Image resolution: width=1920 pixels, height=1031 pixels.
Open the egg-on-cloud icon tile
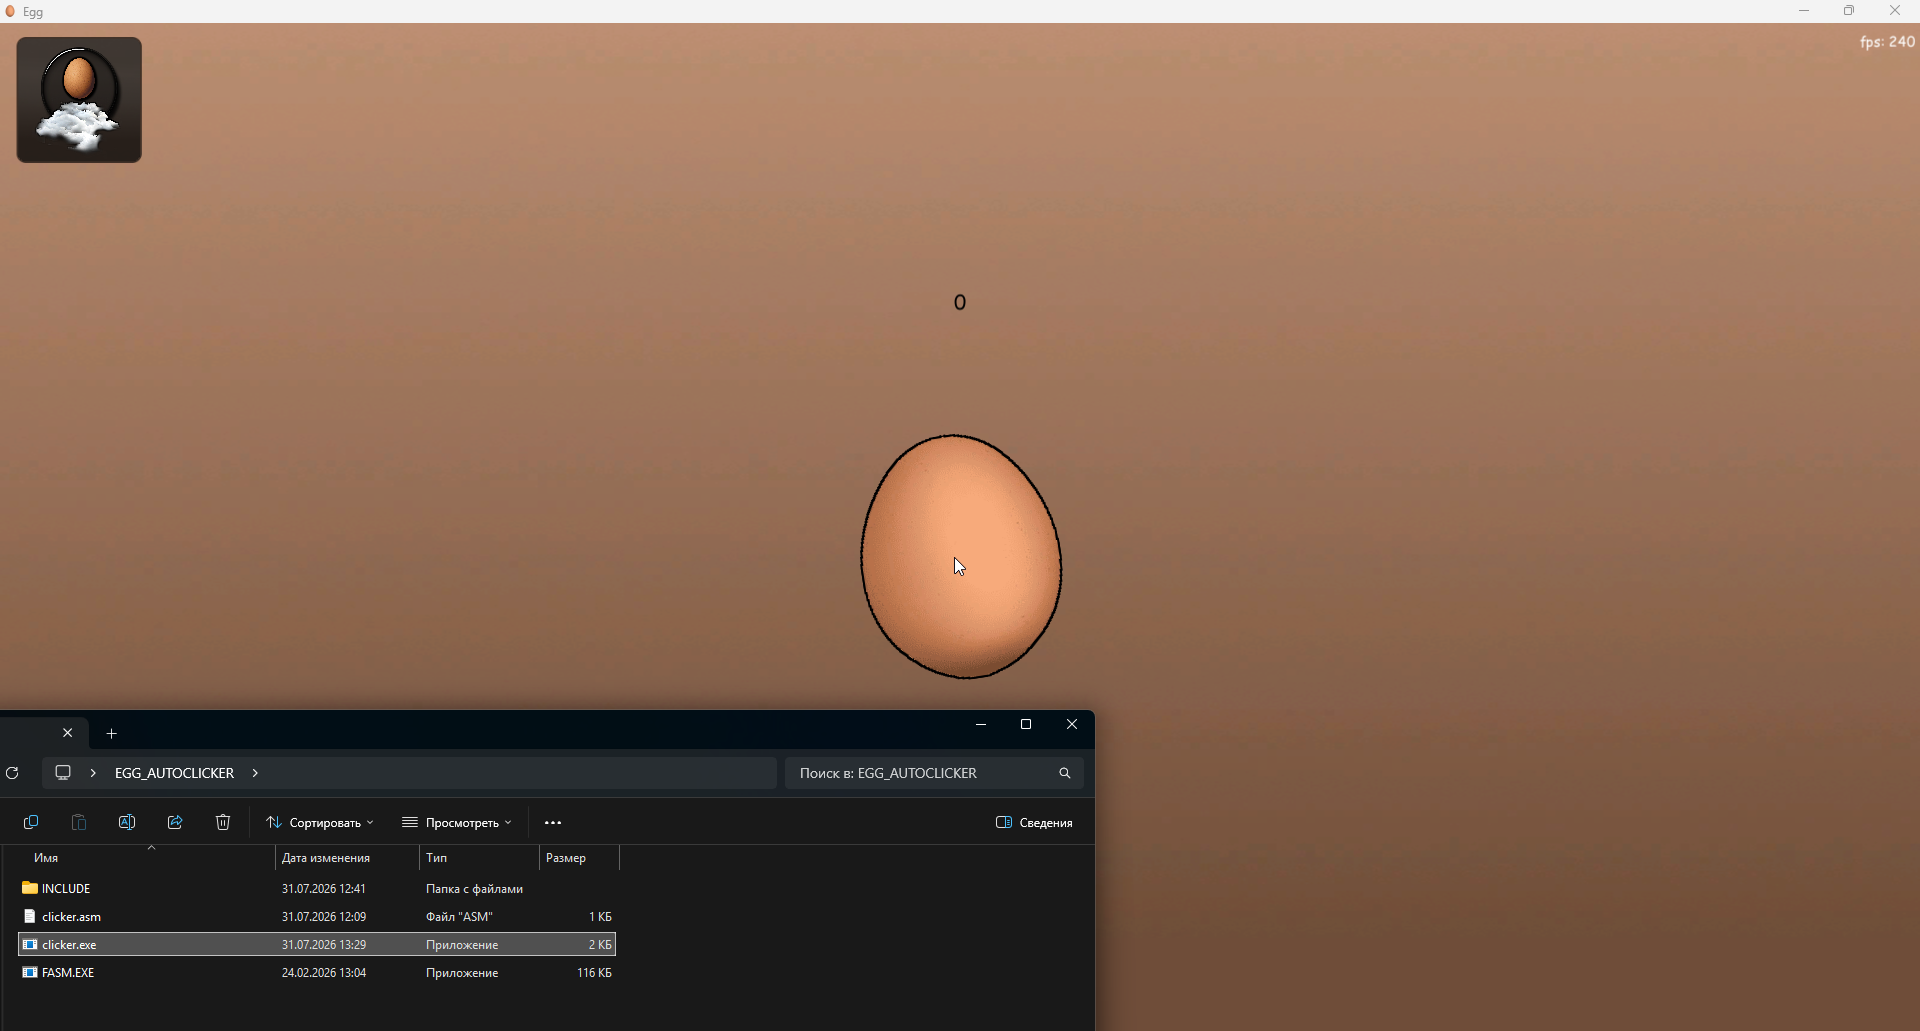pyautogui.click(x=79, y=100)
